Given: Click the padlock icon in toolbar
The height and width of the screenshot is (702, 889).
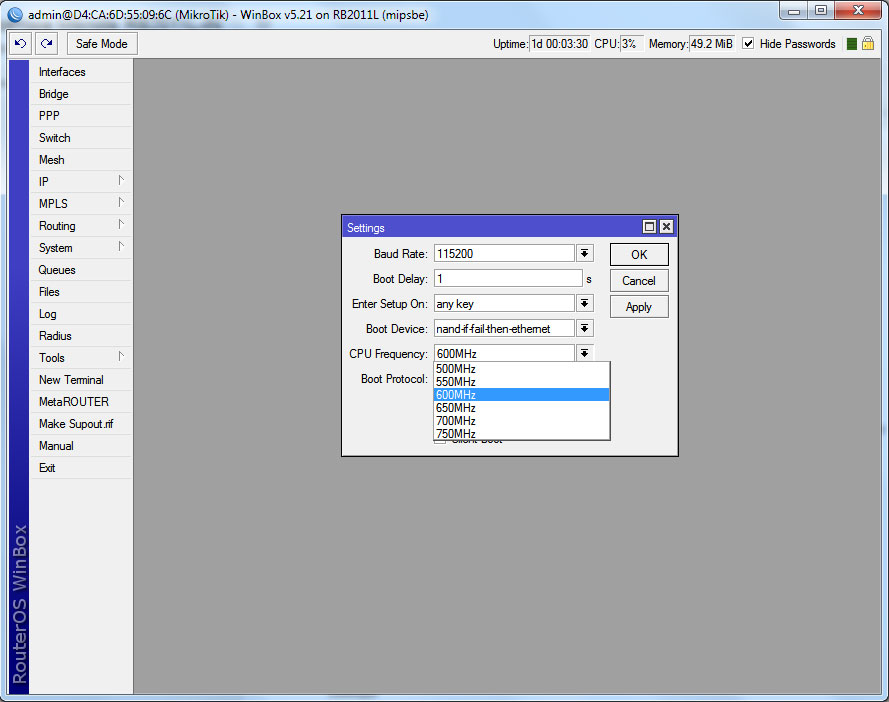Looking at the screenshot, I should tap(868, 44).
